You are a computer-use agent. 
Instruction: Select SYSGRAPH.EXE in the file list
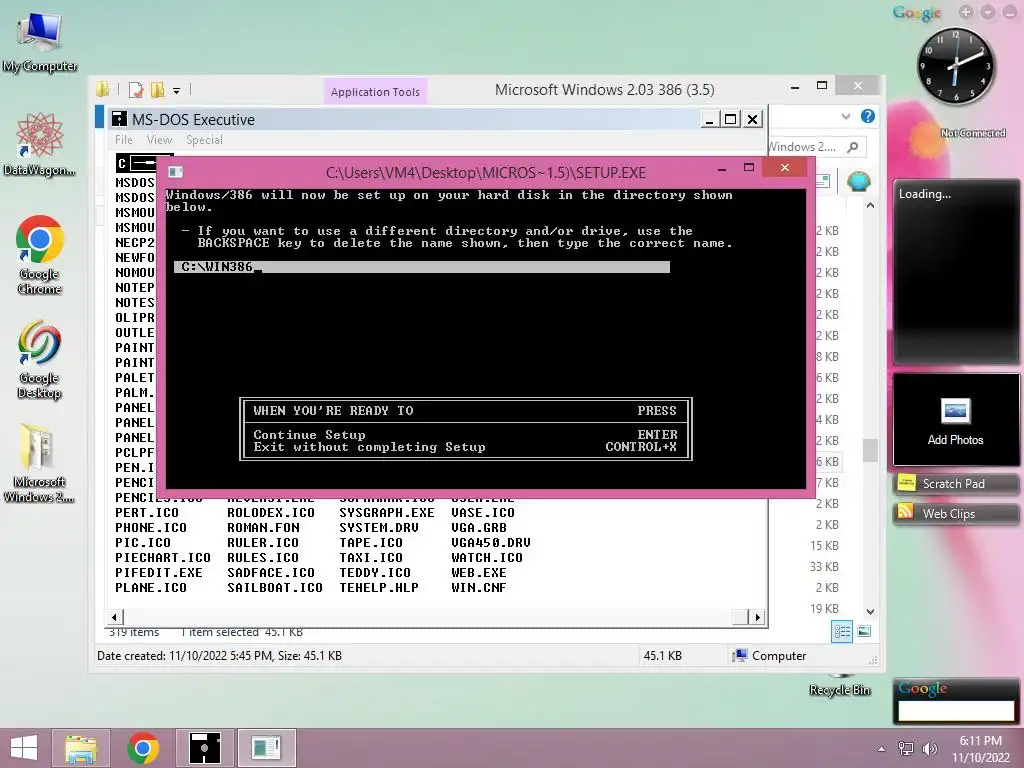pyautogui.click(x=387, y=513)
